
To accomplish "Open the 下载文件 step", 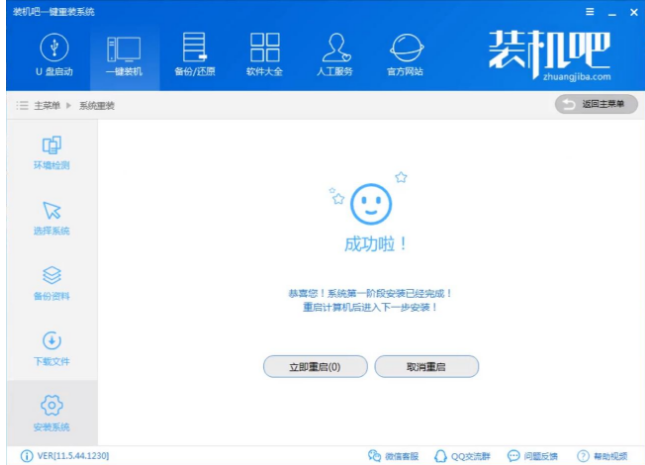I will 52,348.
